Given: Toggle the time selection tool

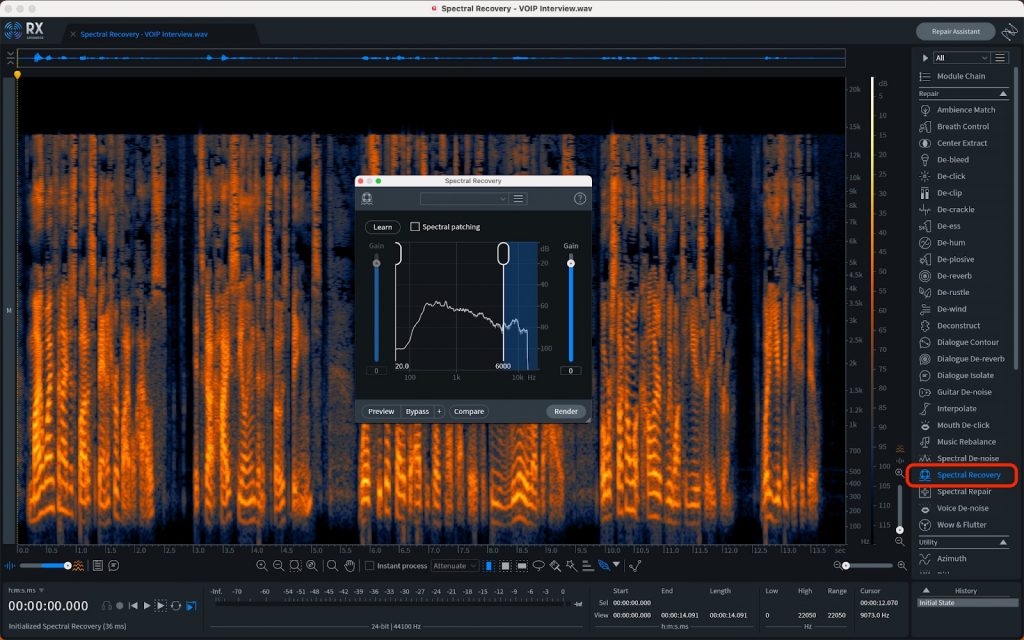Looking at the screenshot, I should pos(488,566).
